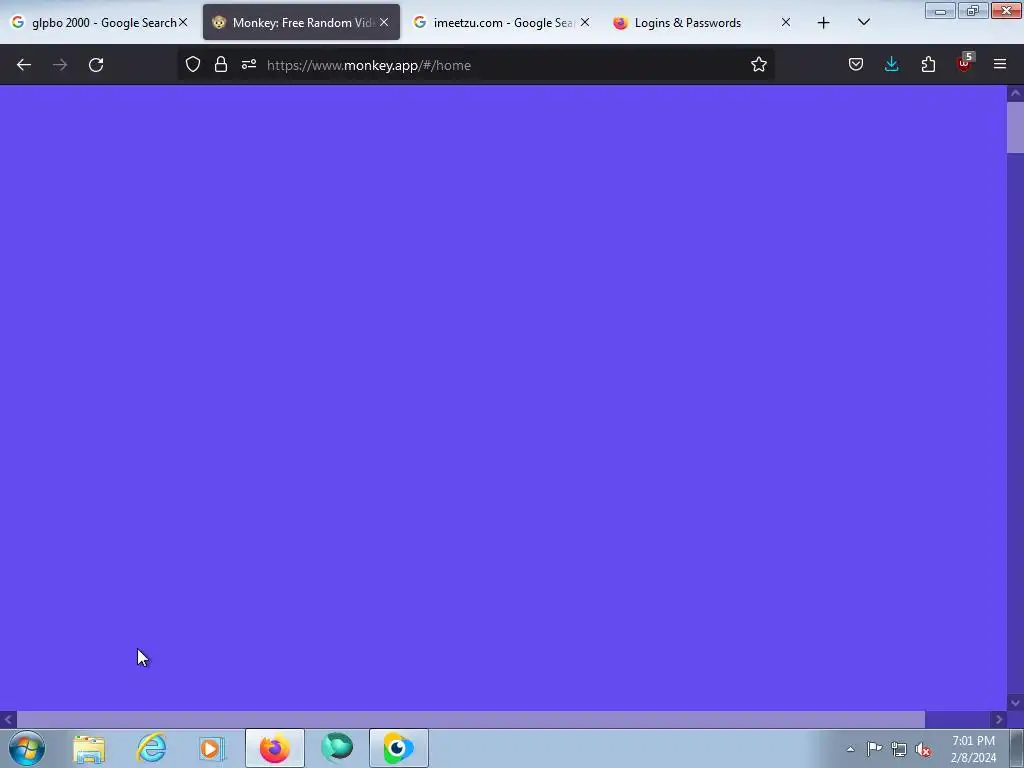This screenshot has width=1024, height=768.
Task: Go back to the previous page
Action: [24, 65]
